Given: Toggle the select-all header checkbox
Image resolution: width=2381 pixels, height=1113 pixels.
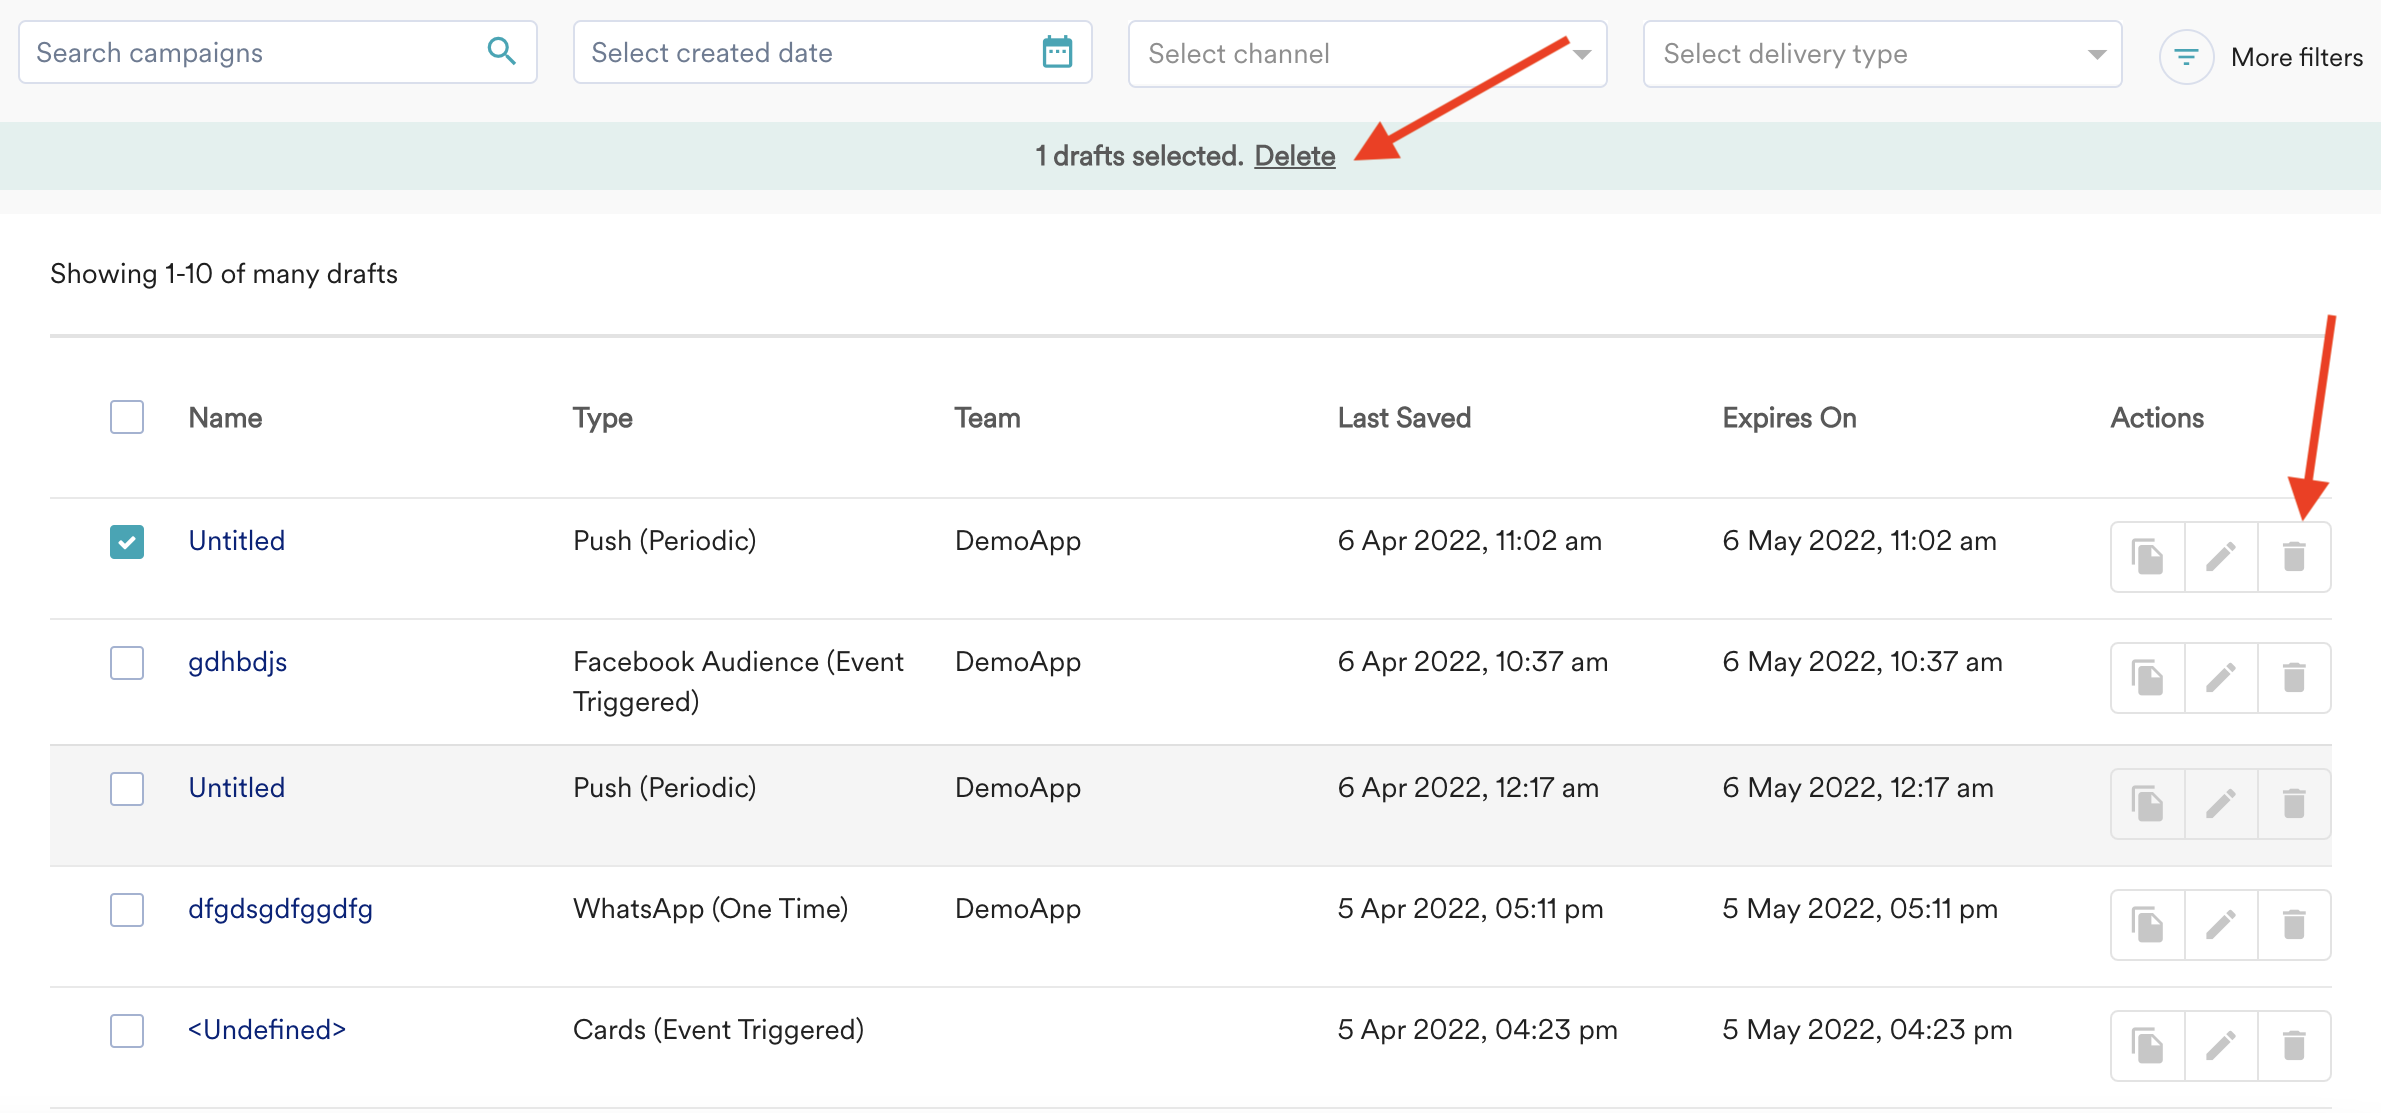Looking at the screenshot, I should click(x=127, y=417).
